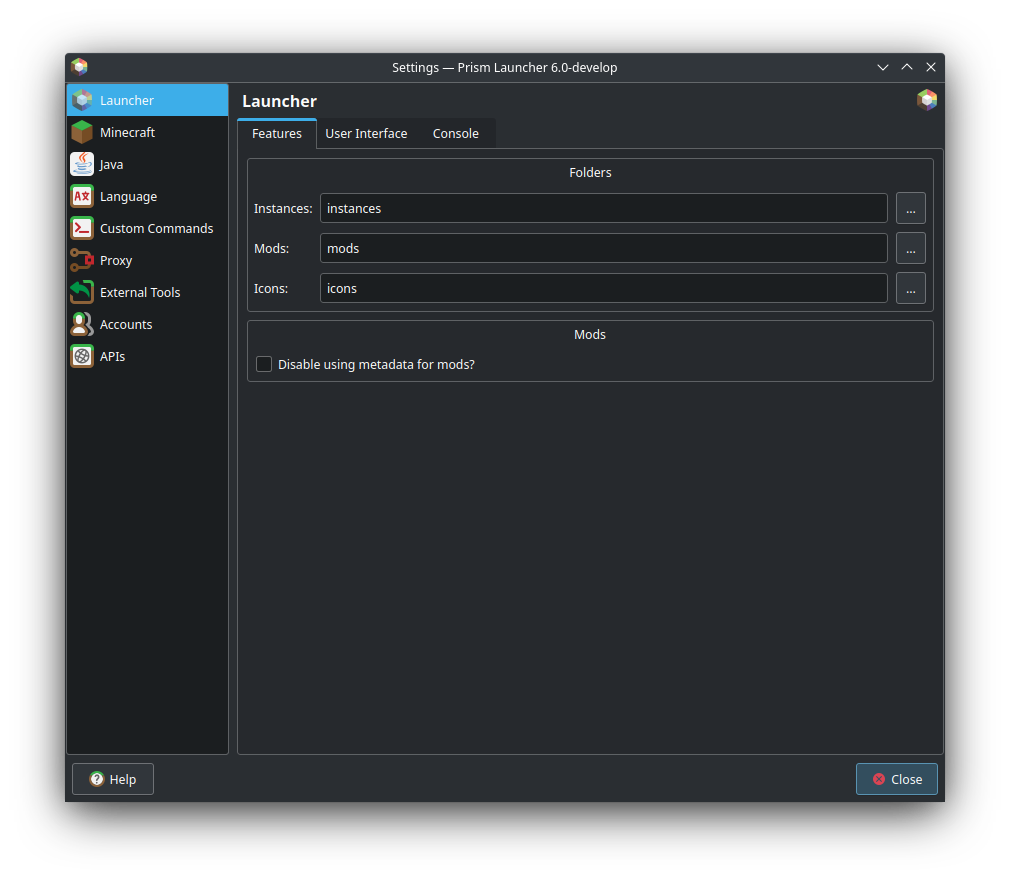
Task: Click the Custom Commands terminal icon
Action: 82,228
